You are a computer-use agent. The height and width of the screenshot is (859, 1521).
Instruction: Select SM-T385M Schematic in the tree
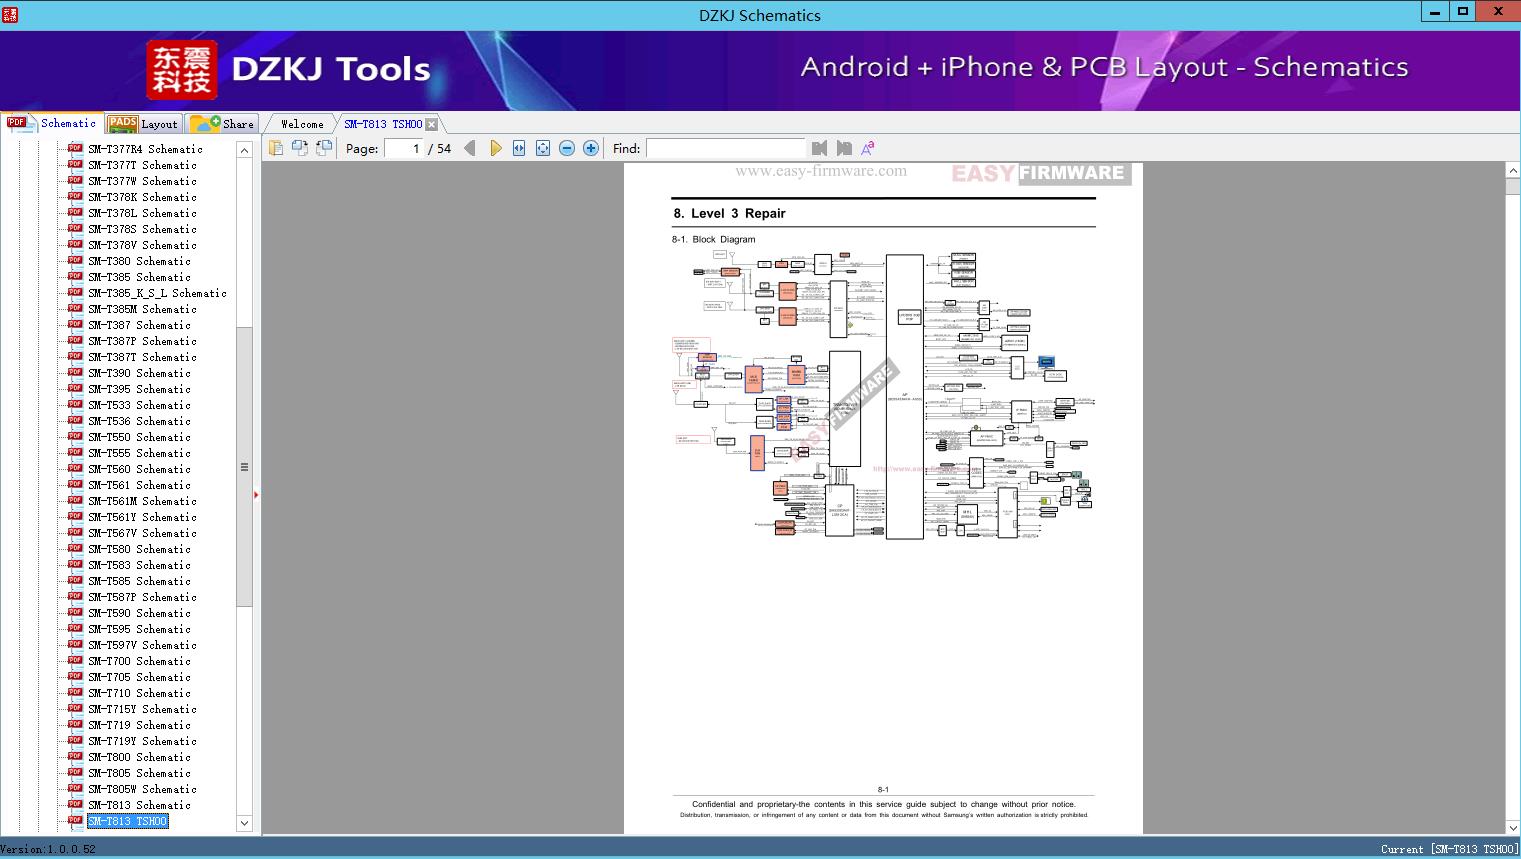(x=142, y=309)
